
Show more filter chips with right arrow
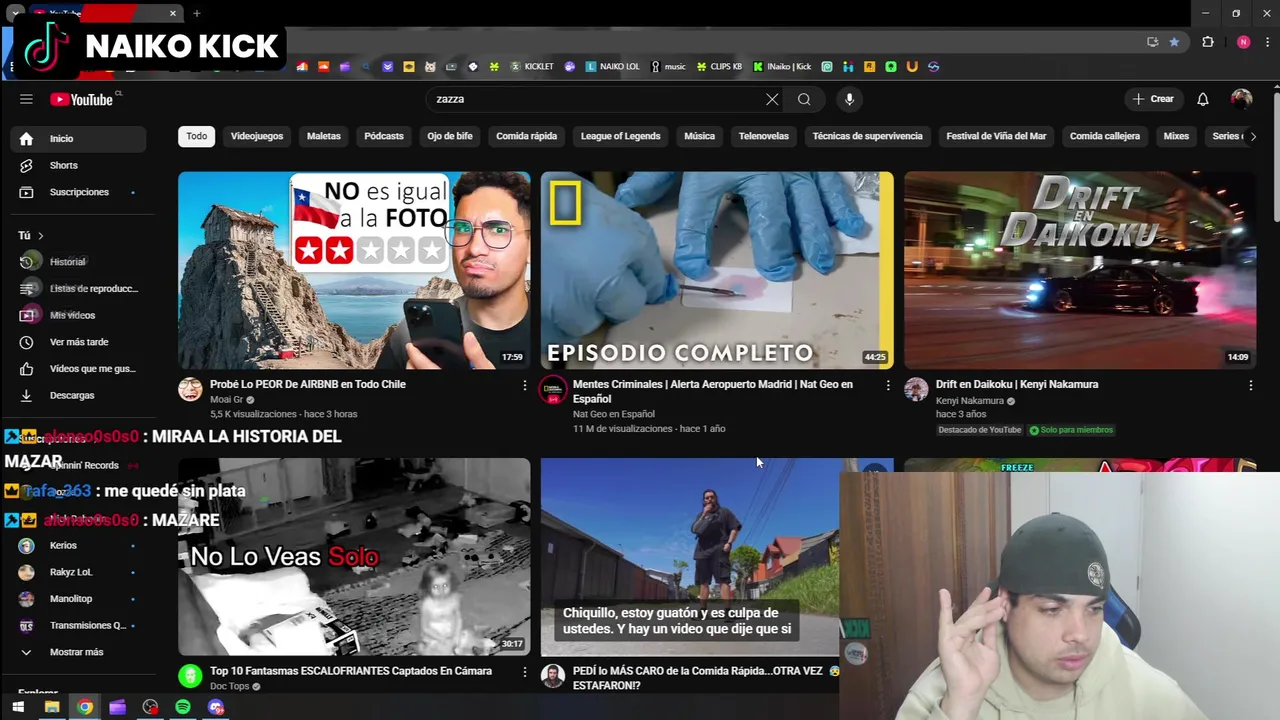pos(1253,136)
